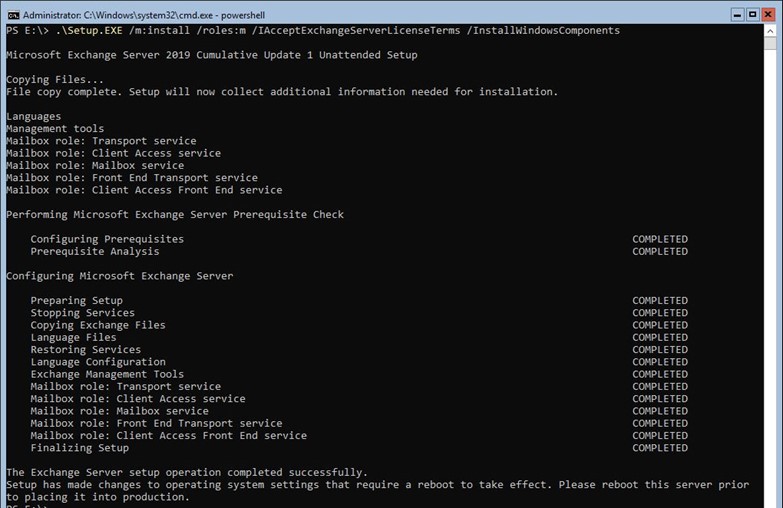This screenshot has height=508, width=783.
Task: Click the 'to placing it into production.' line
Action: (98, 497)
